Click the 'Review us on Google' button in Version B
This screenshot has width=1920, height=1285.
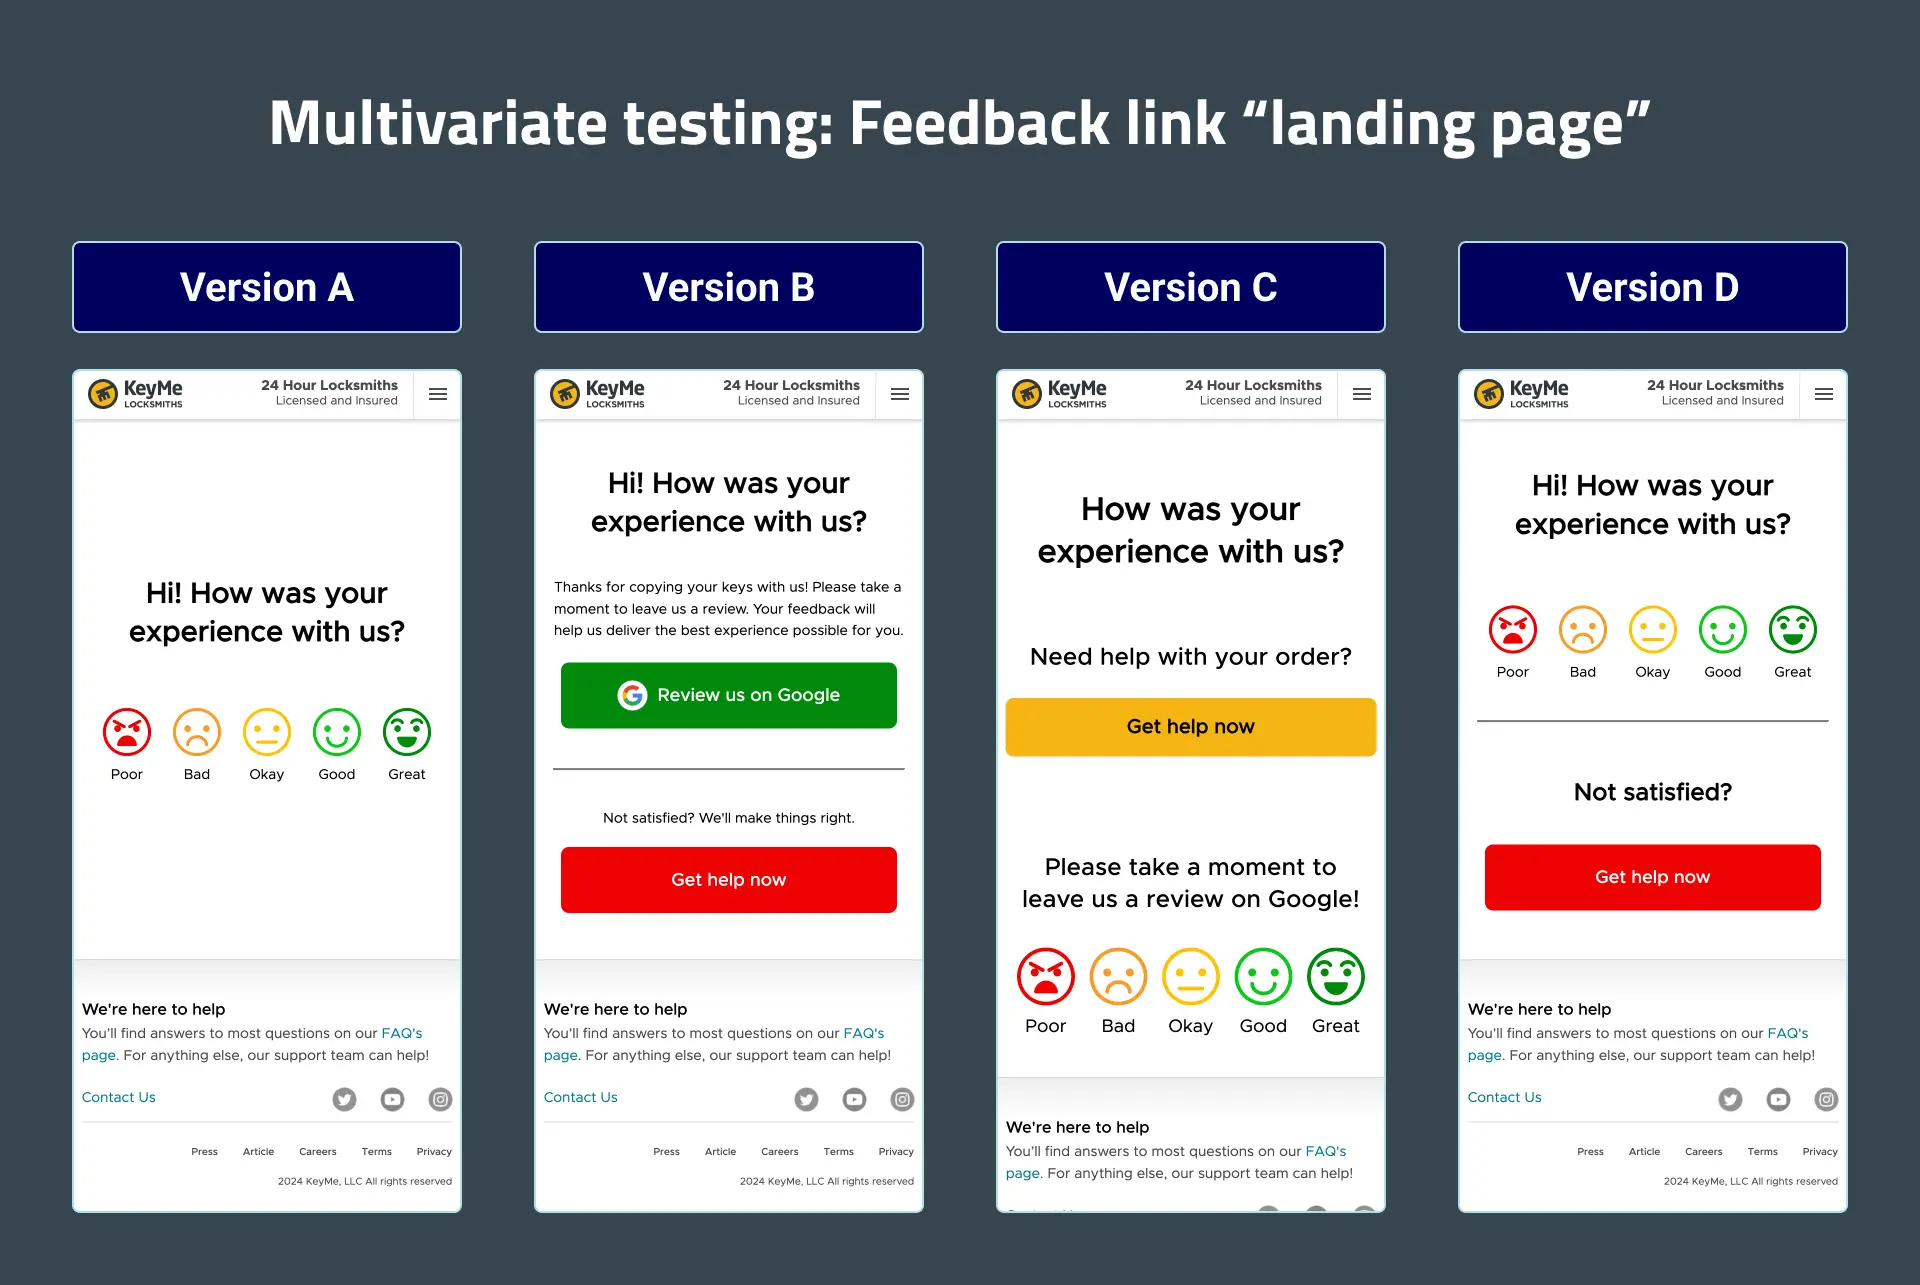pyautogui.click(x=733, y=694)
